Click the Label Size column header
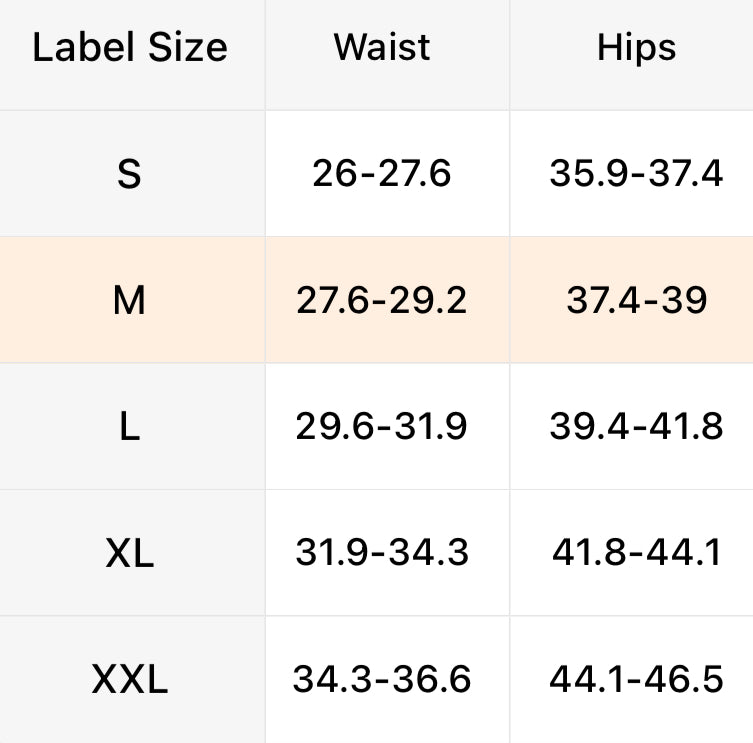 [130, 48]
